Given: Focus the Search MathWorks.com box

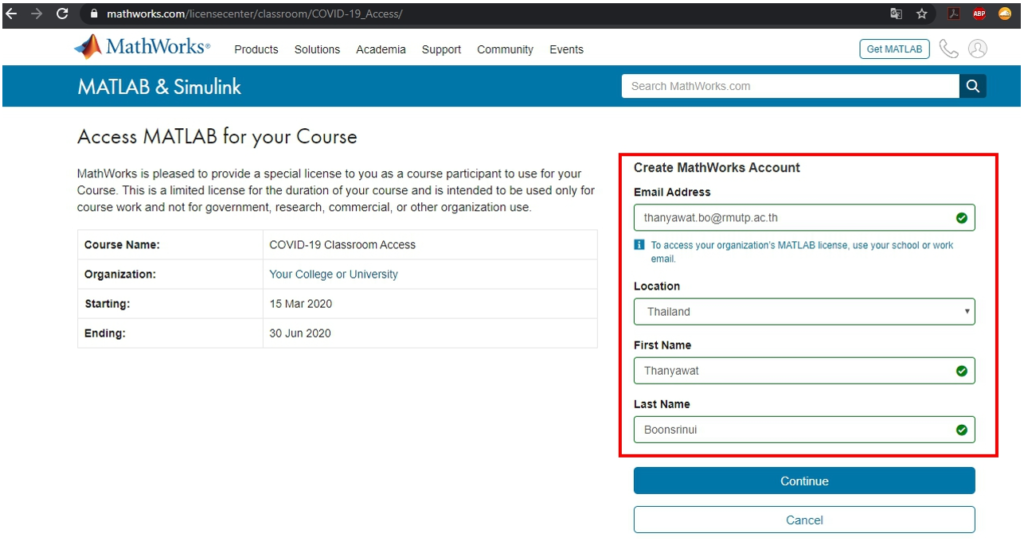Looking at the screenshot, I should point(790,86).
